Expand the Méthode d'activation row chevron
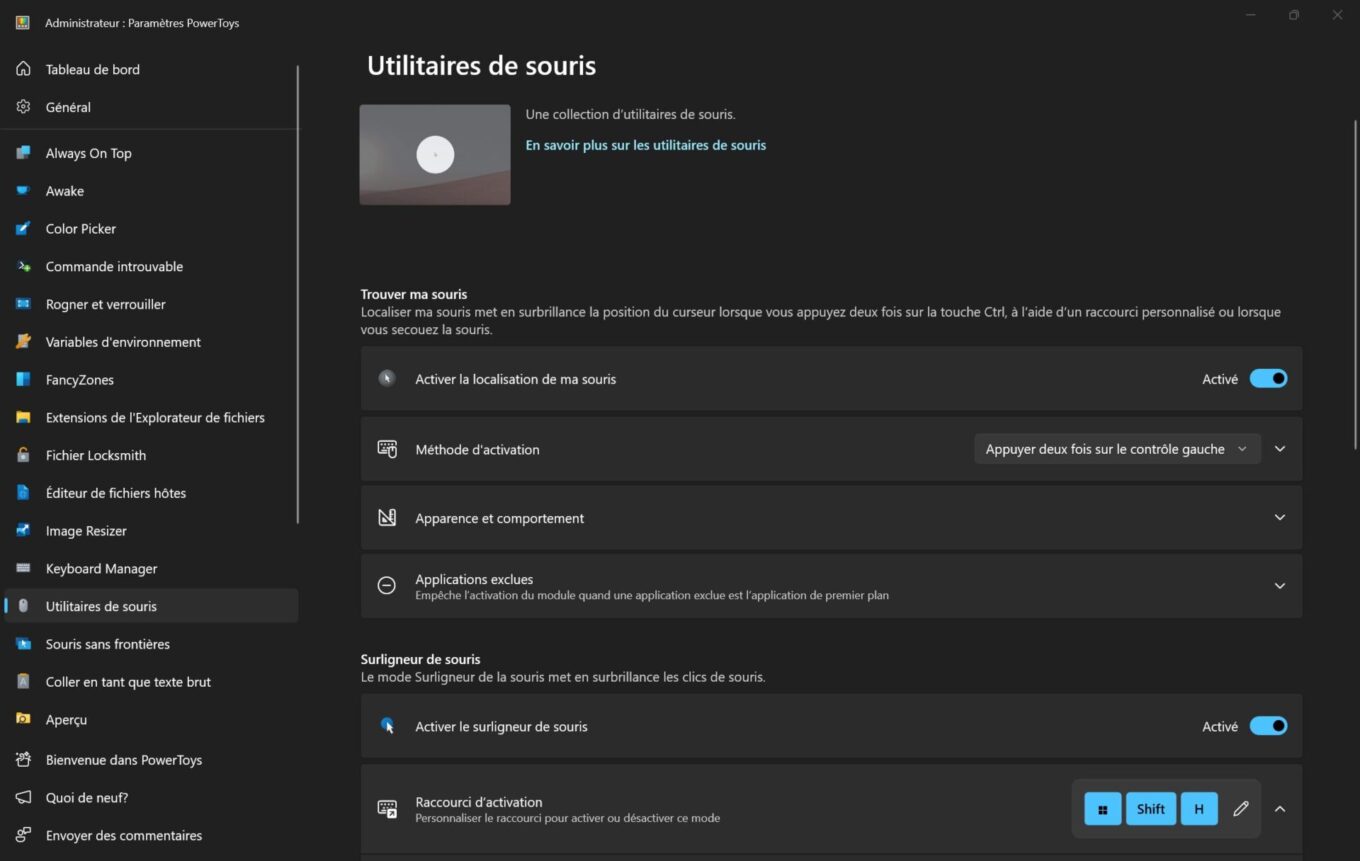 pos(1280,449)
